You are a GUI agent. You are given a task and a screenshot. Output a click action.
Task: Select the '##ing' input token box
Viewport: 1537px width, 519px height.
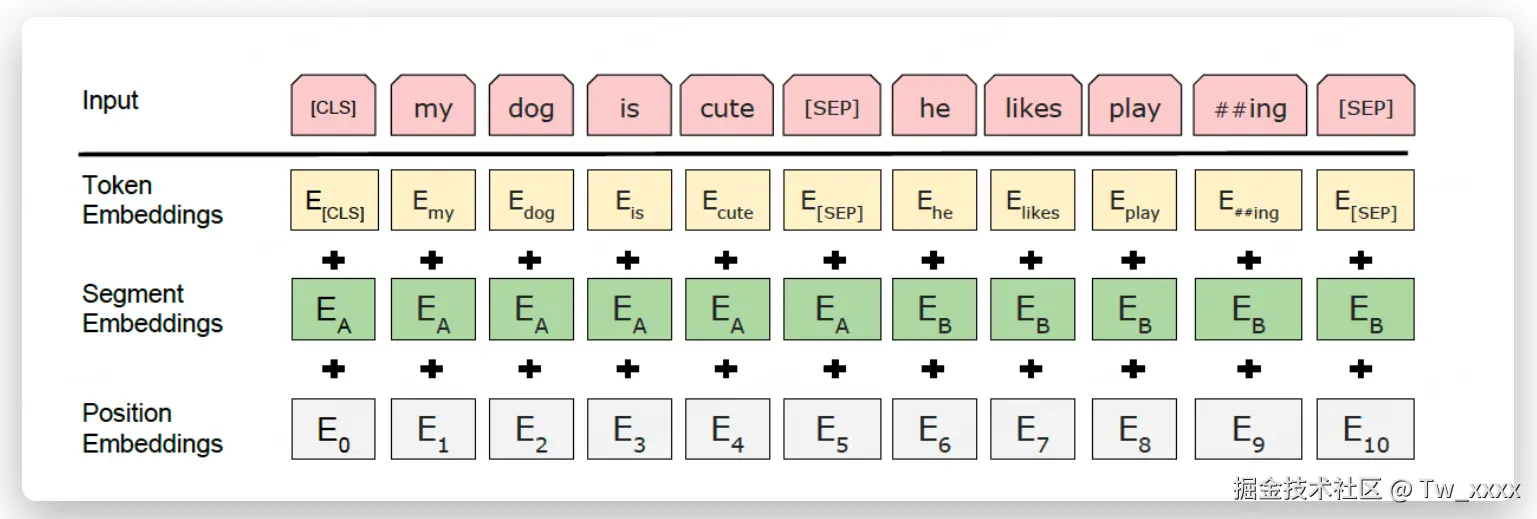1249,106
